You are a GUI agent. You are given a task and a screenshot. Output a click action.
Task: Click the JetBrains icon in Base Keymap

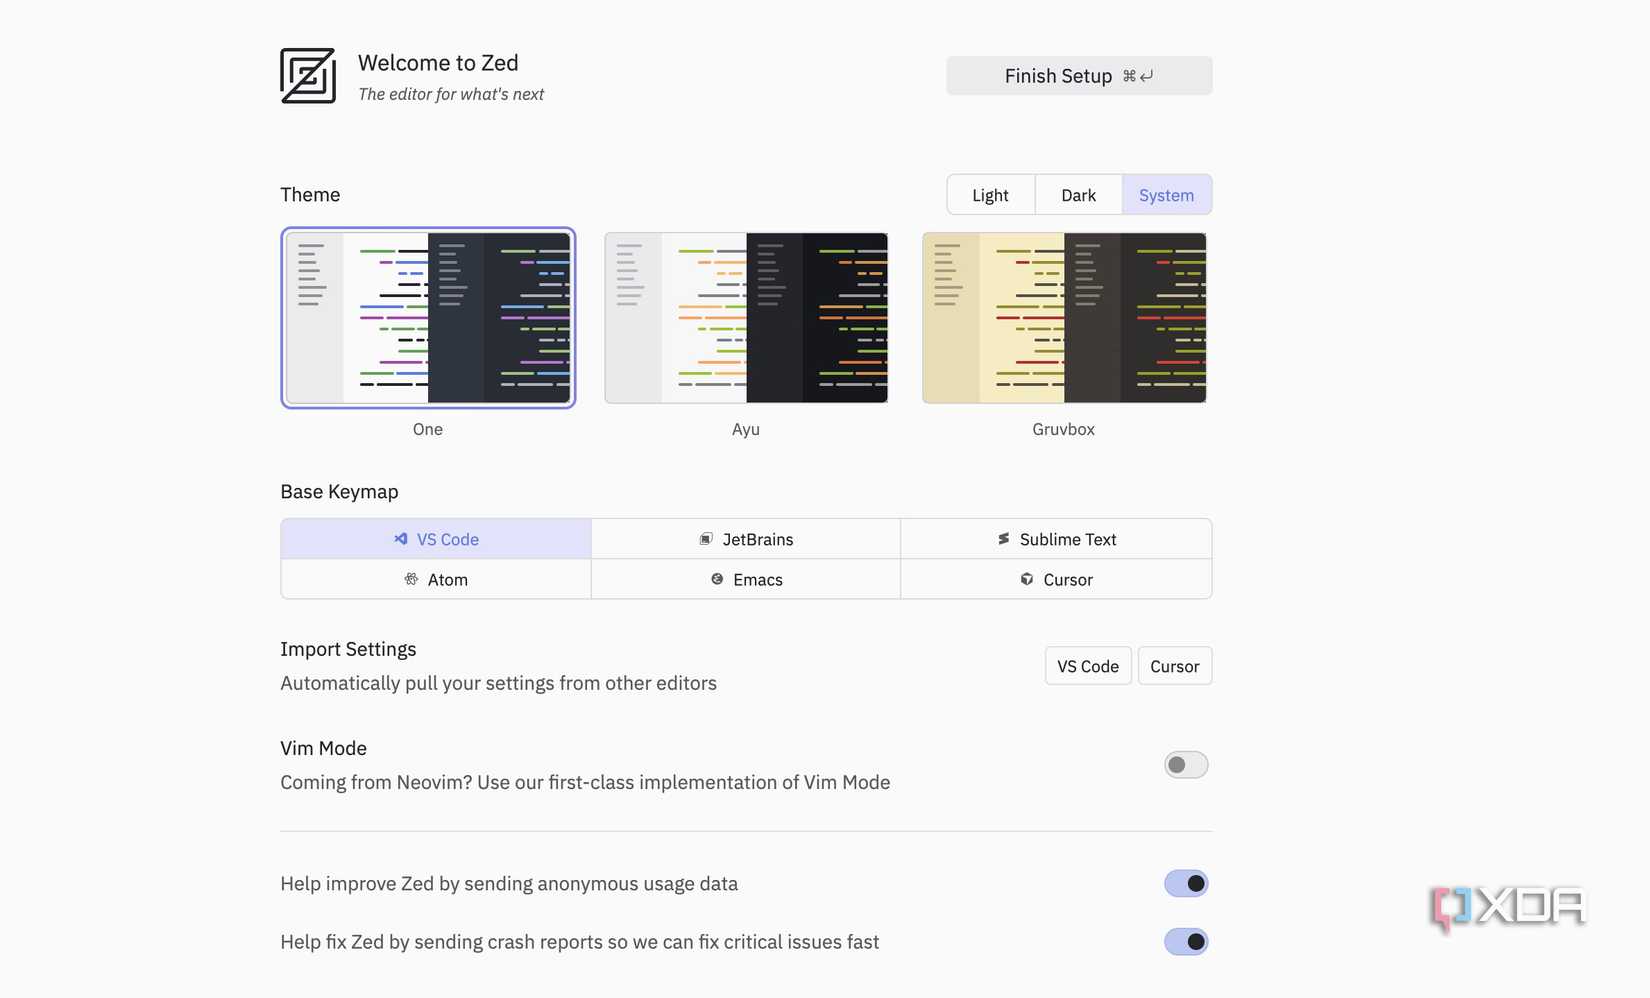point(705,539)
